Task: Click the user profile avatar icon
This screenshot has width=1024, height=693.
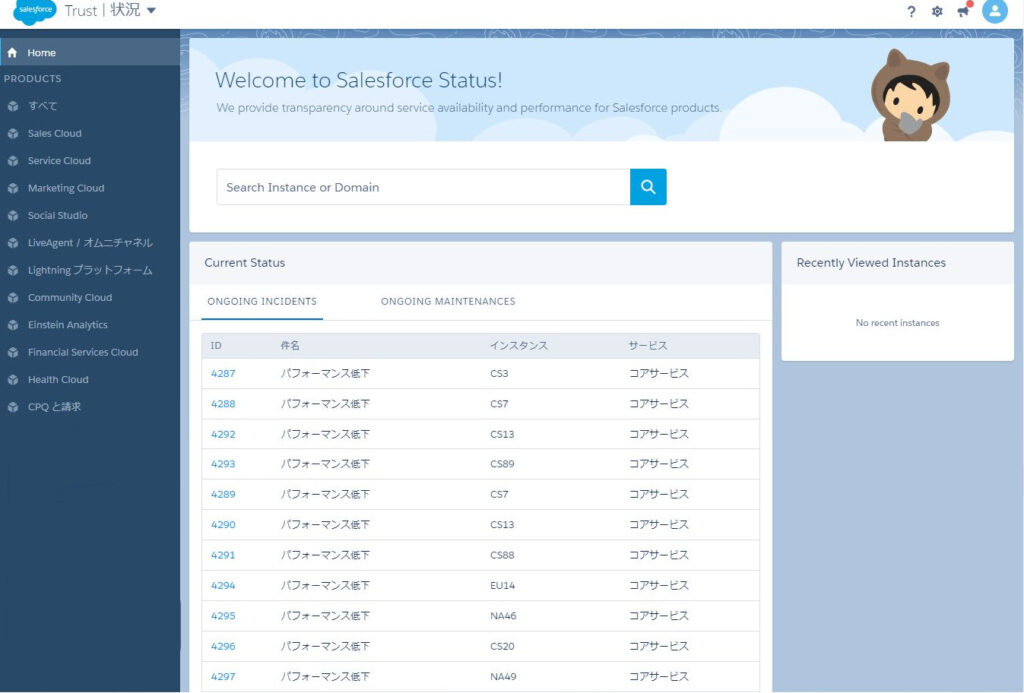Action: click(x=994, y=11)
